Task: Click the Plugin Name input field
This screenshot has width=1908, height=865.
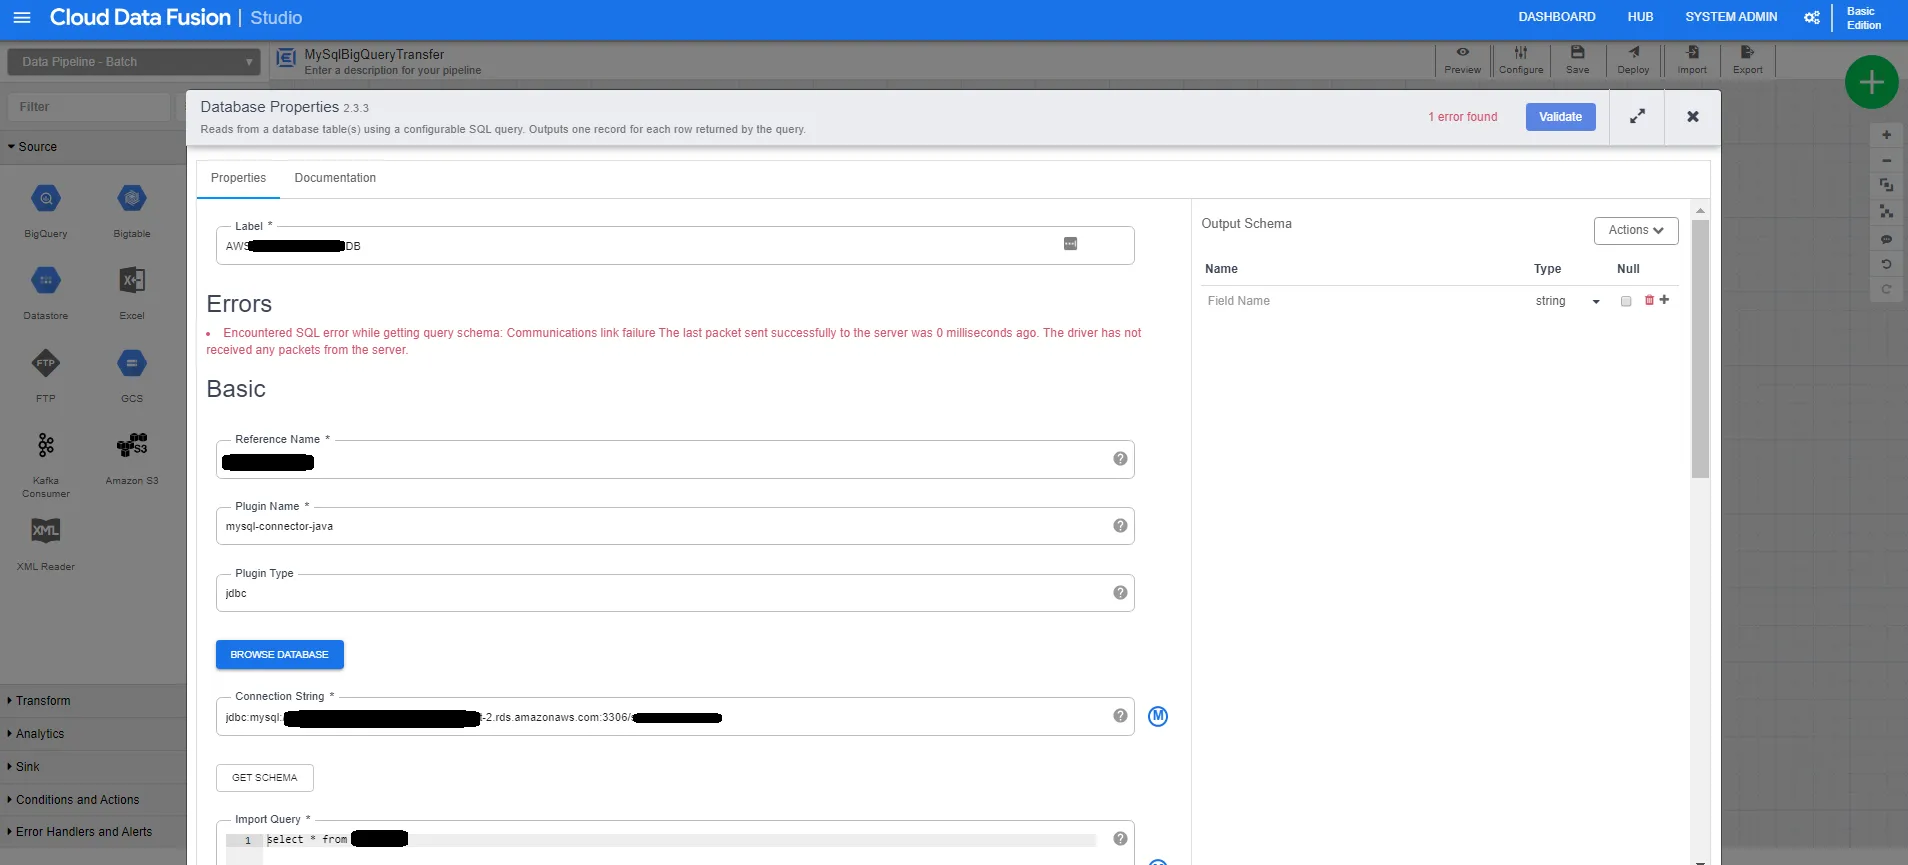Action: pyautogui.click(x=675, y=526)
